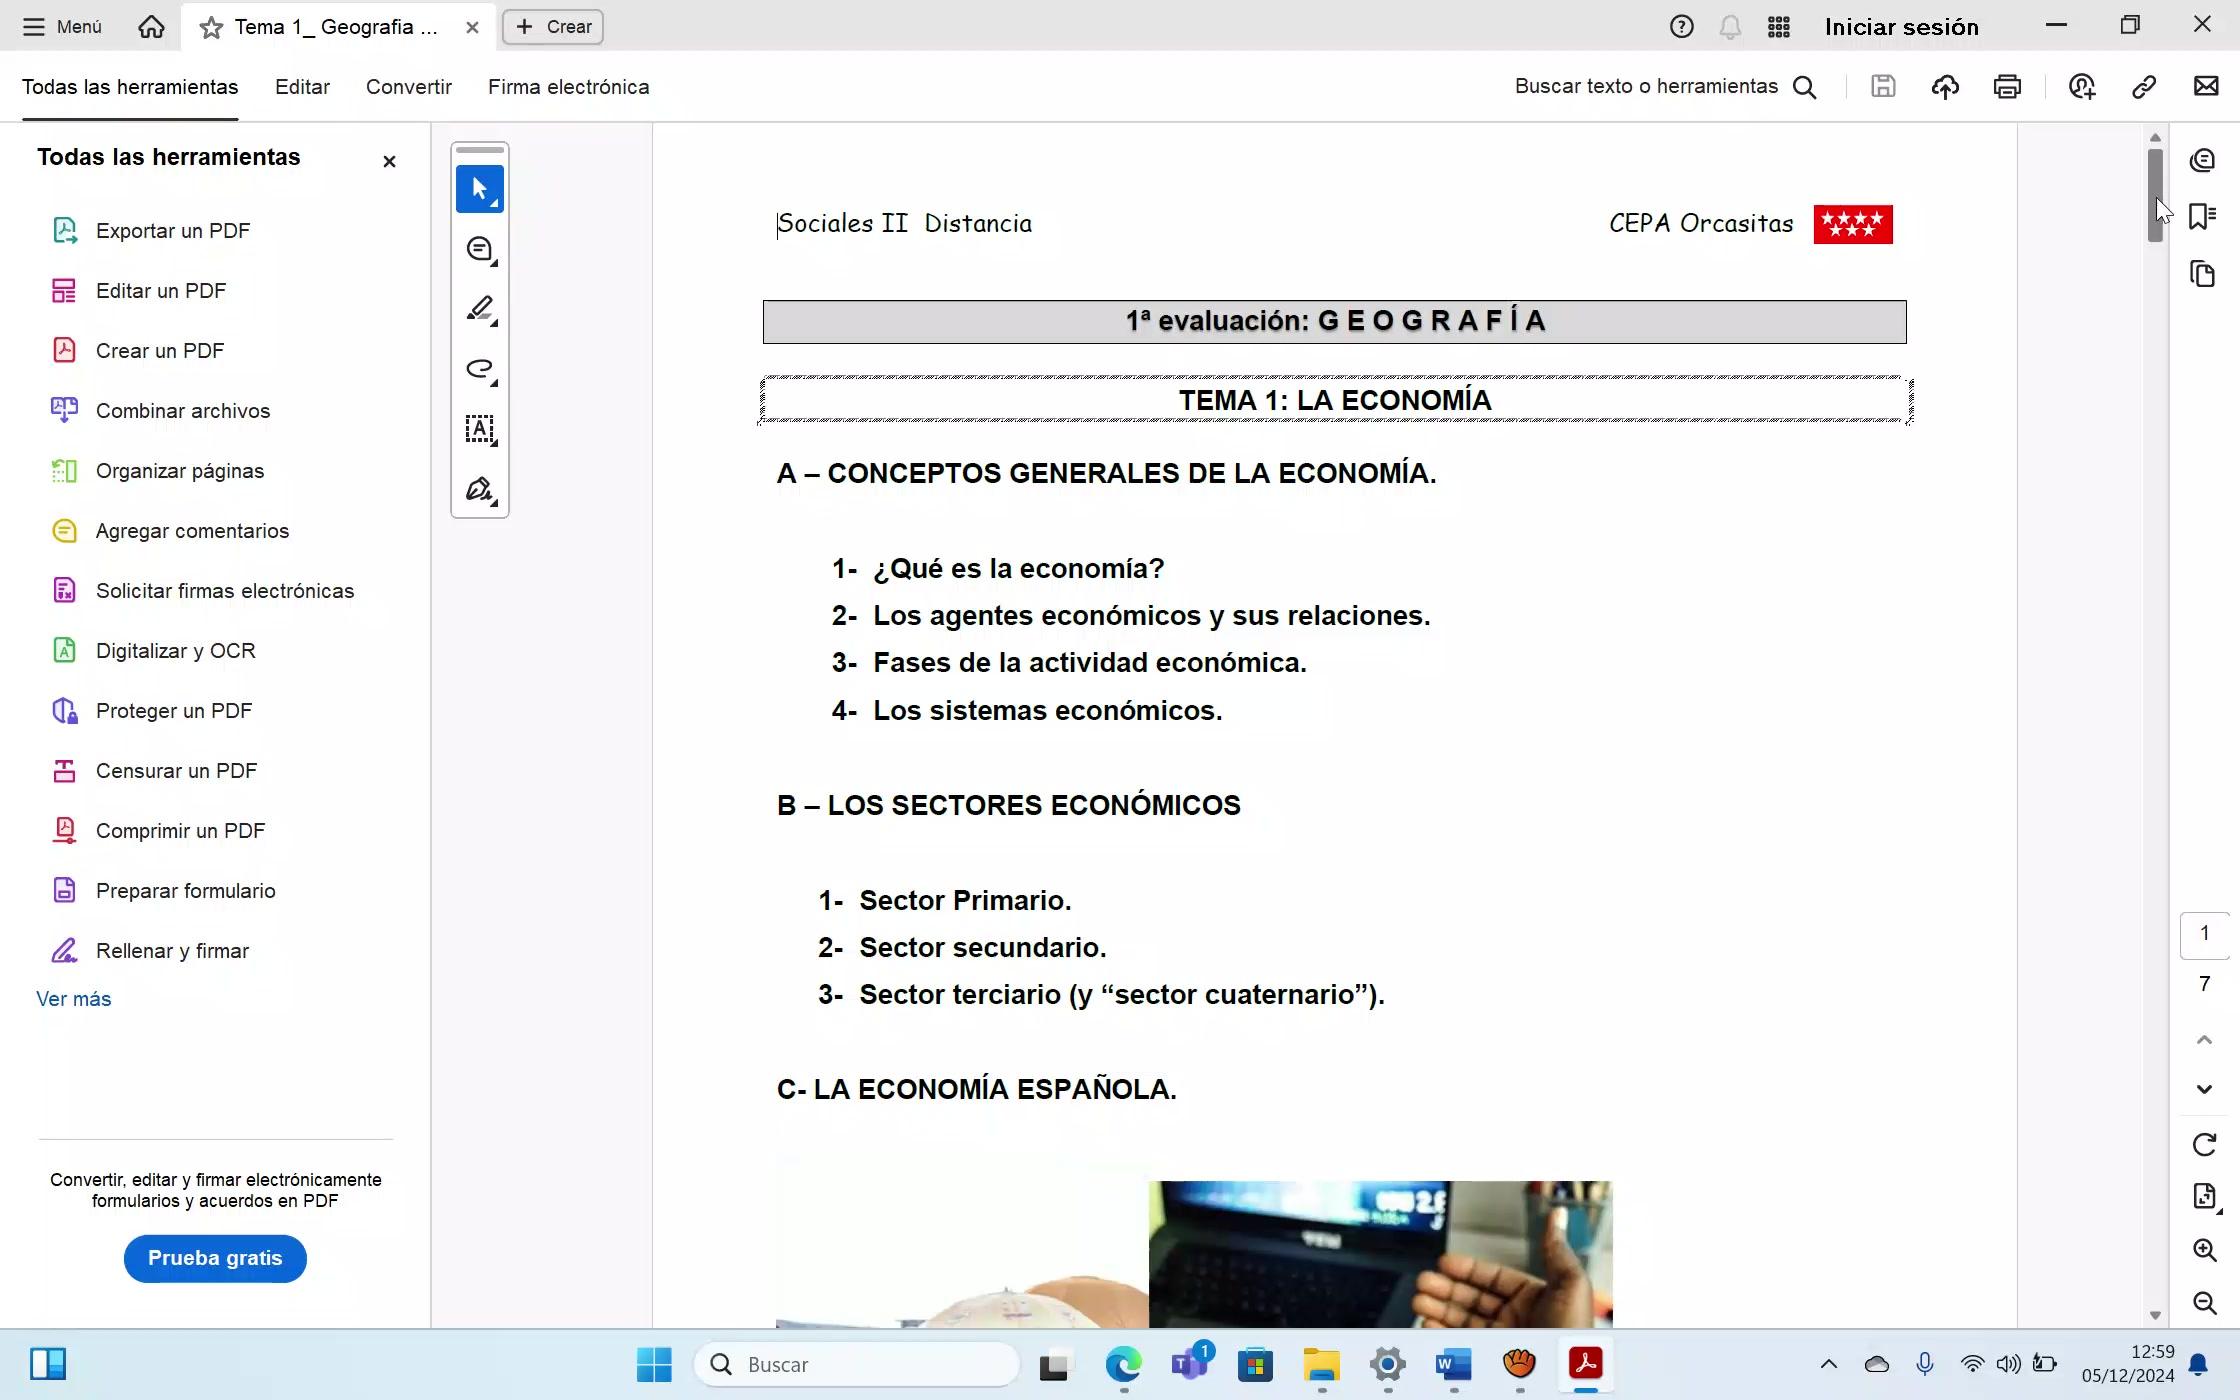Open the Convertir menu tab

point(408,87)
